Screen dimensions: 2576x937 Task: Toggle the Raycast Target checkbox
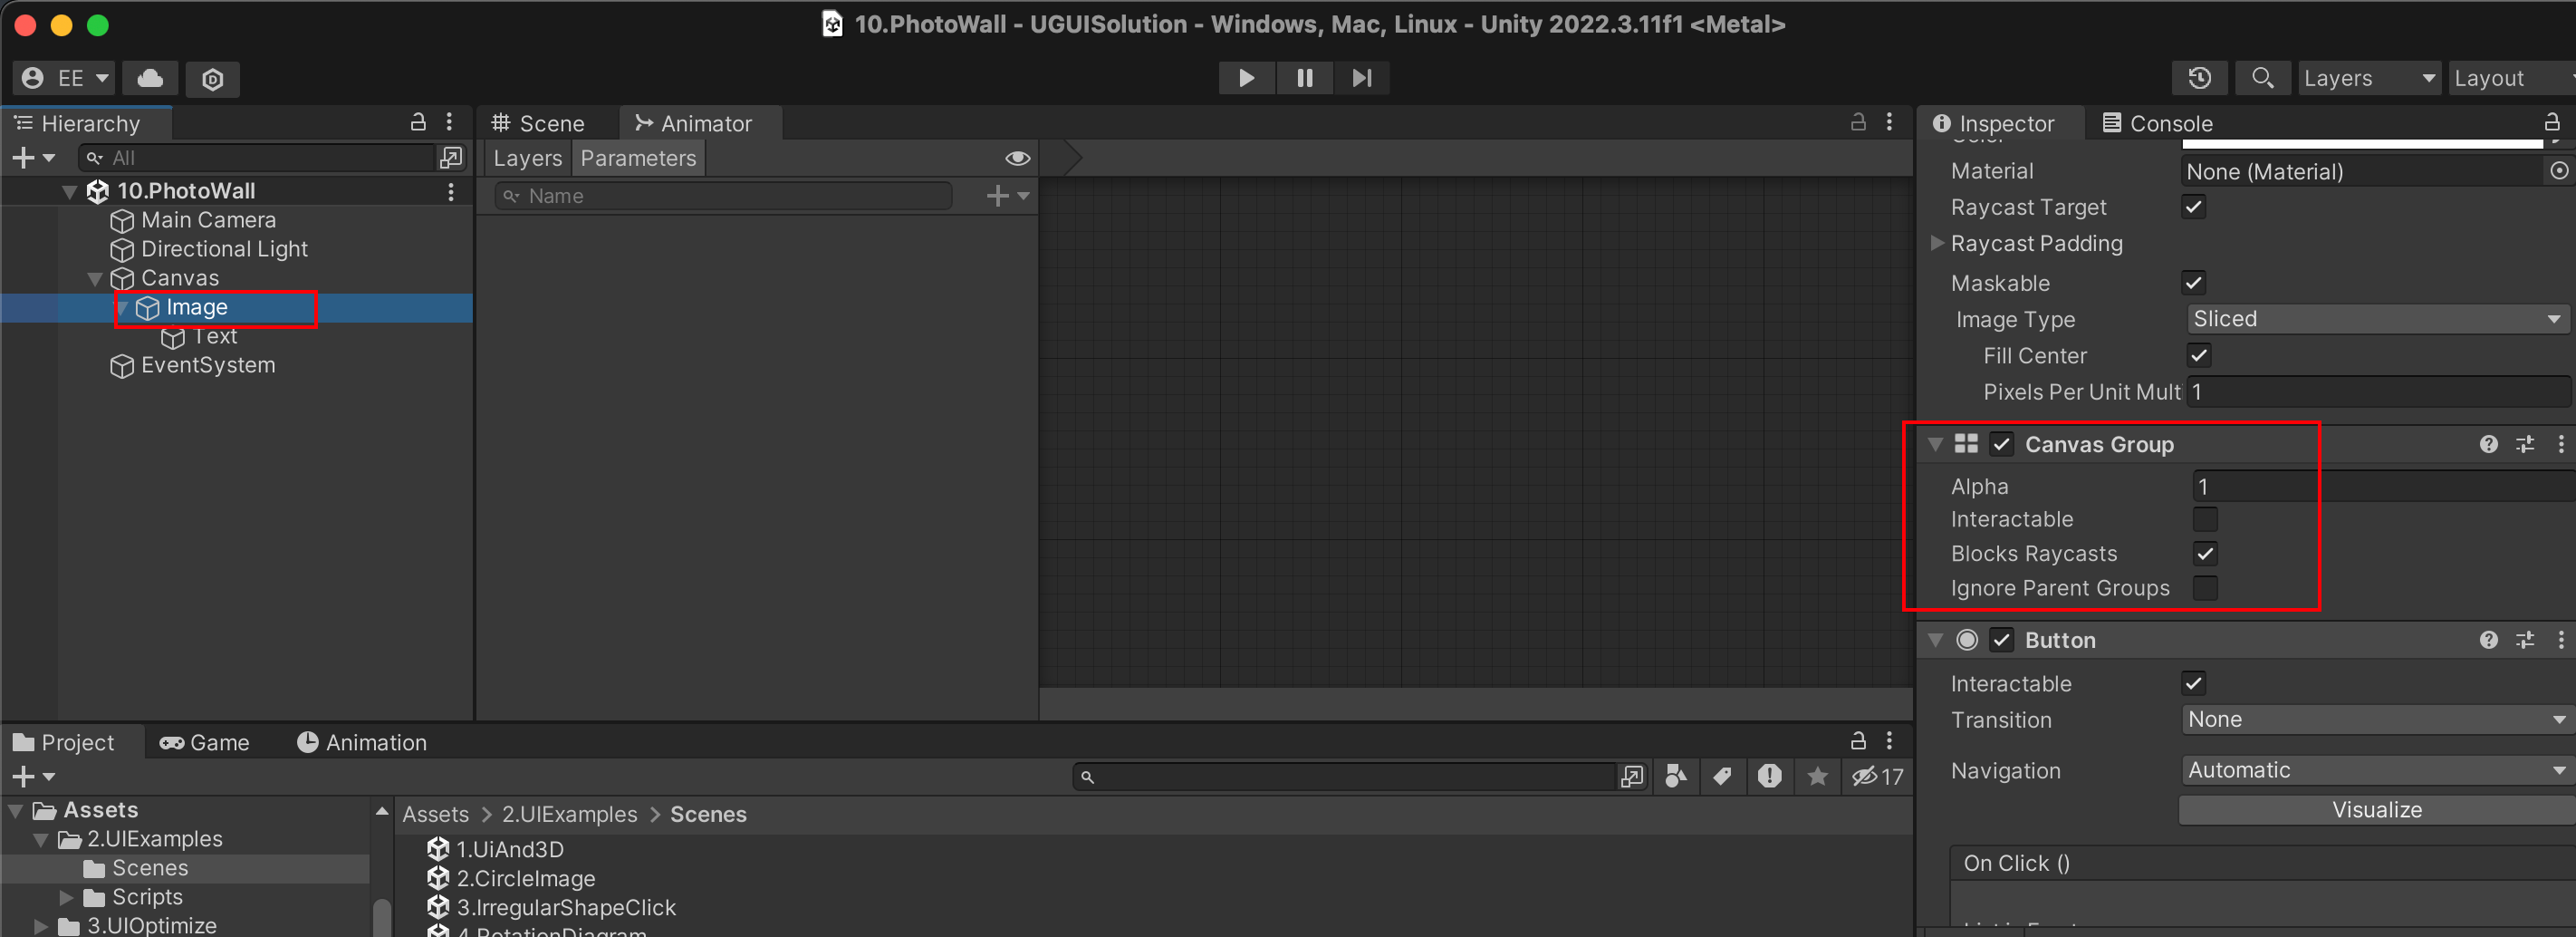(x=2194, y=207)
